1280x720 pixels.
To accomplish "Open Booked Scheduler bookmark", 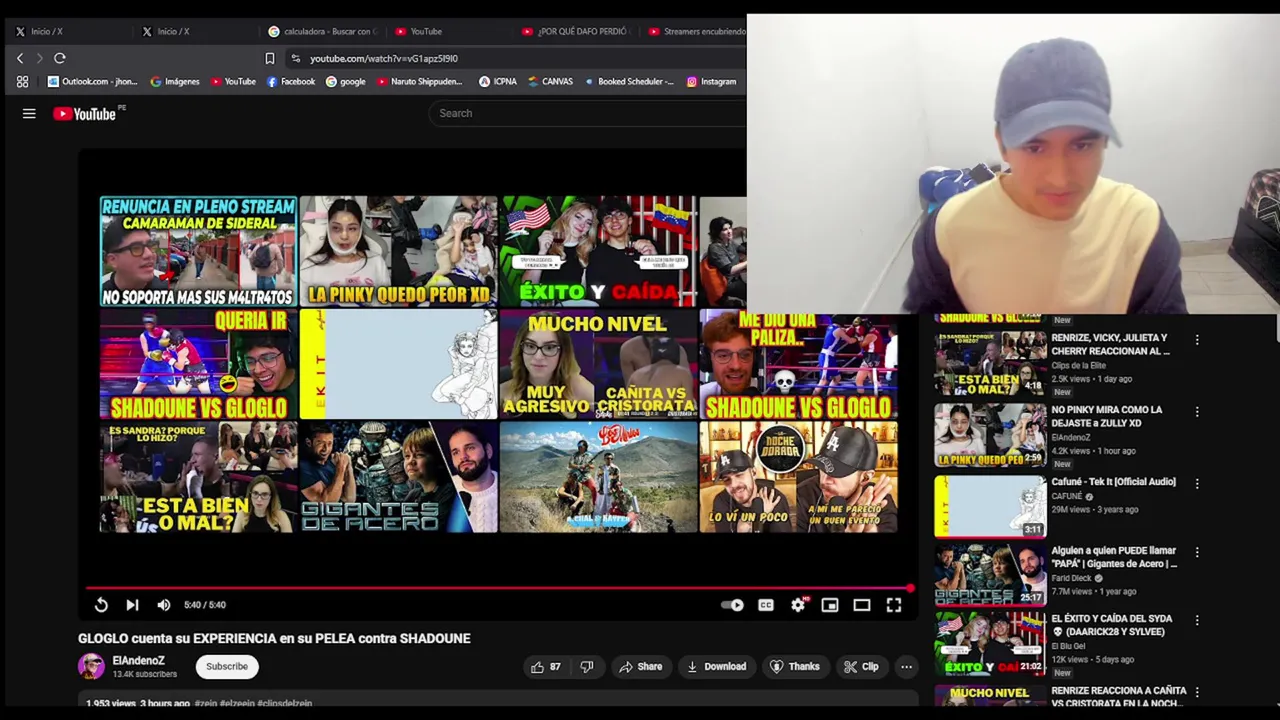I will pyautogui.click(x=629, y=82).
